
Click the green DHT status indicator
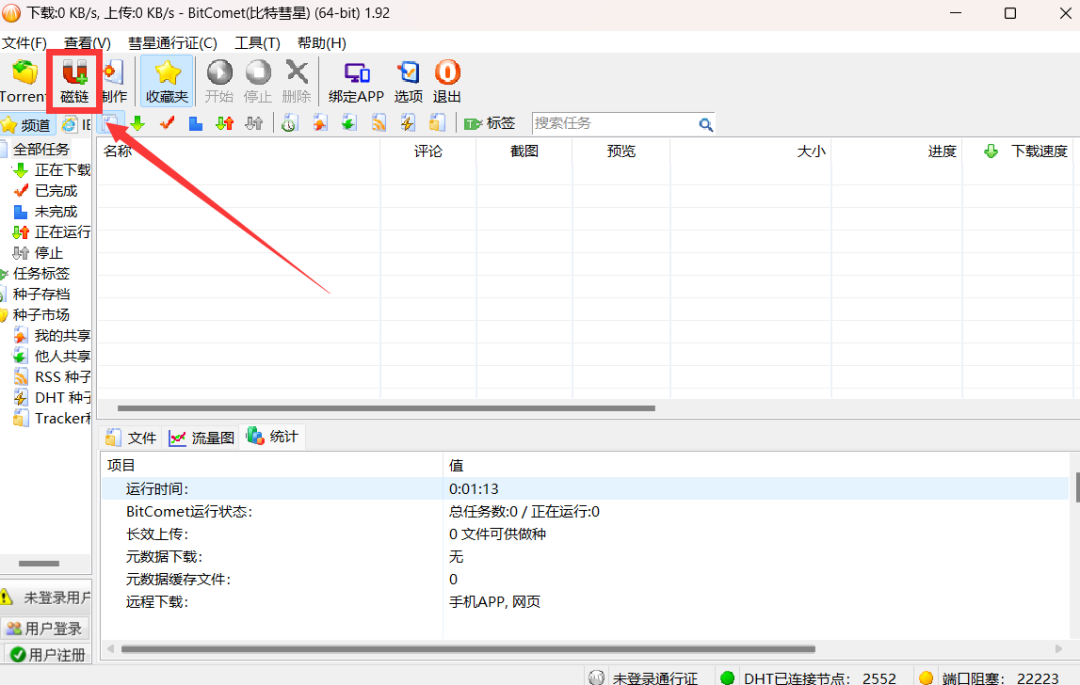(x=727, y=678)
